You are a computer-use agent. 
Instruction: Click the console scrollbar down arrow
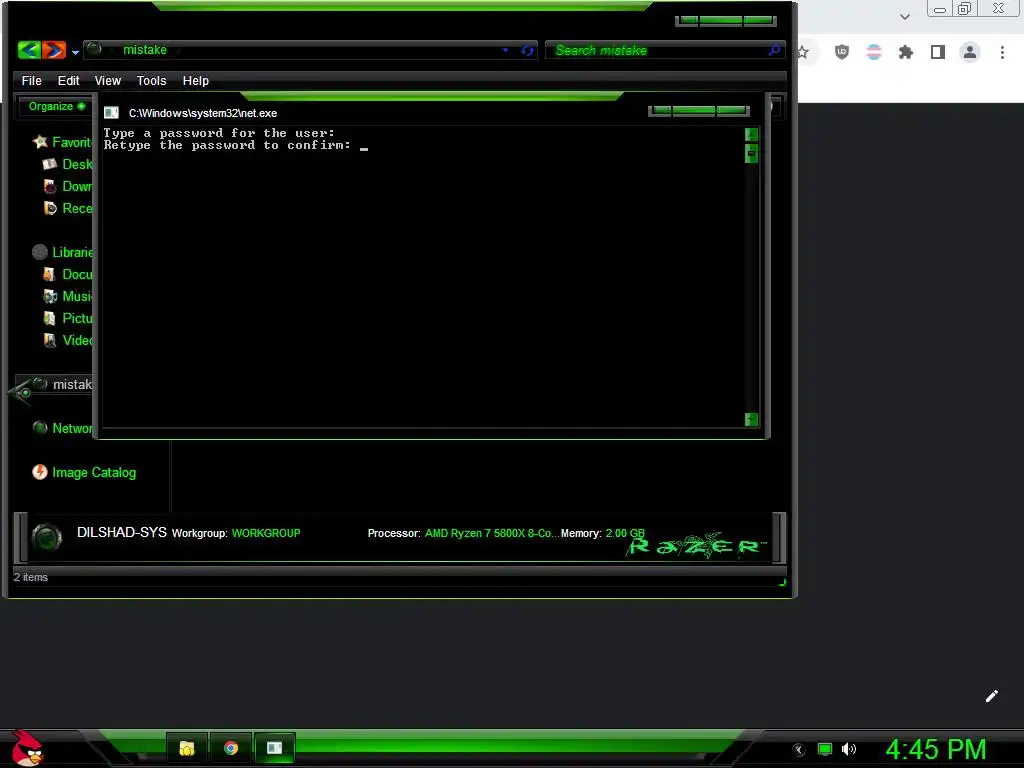752,419
